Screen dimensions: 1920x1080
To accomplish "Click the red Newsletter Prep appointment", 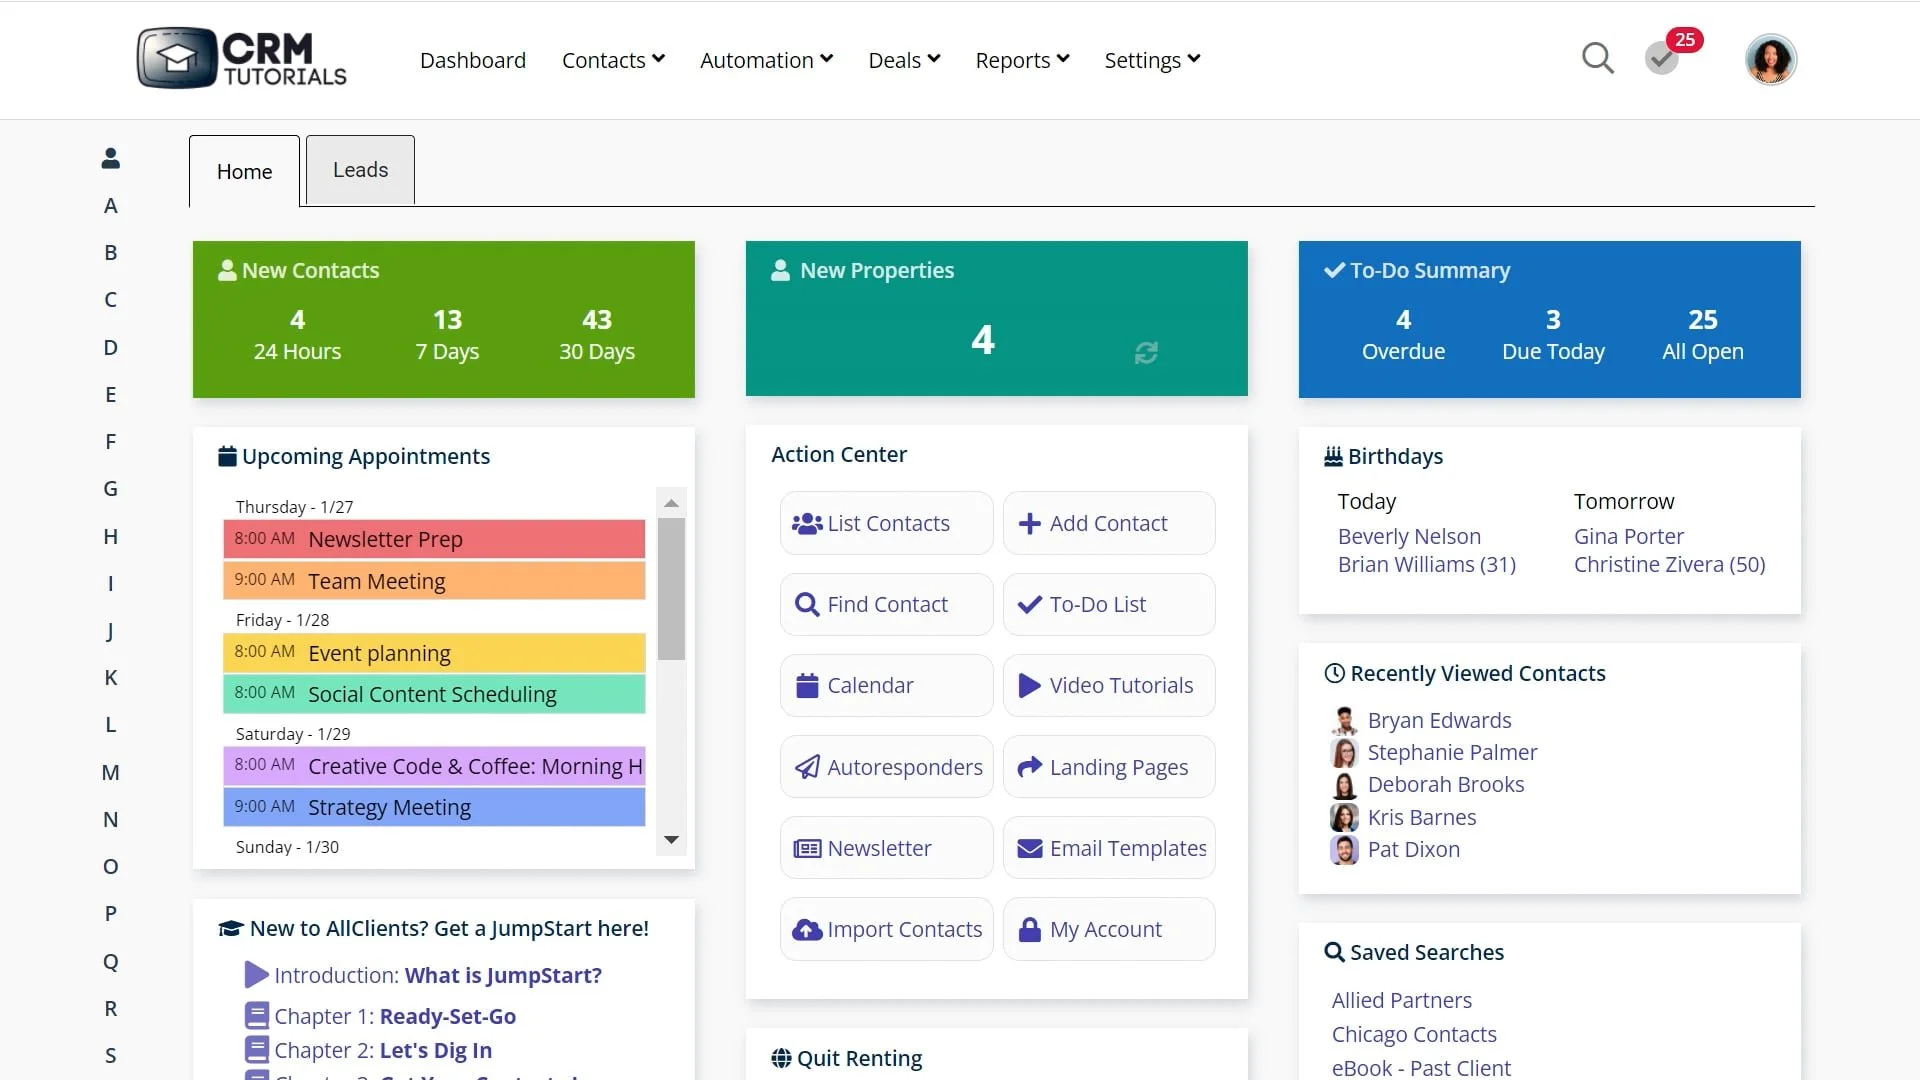I will pos(434,539).
